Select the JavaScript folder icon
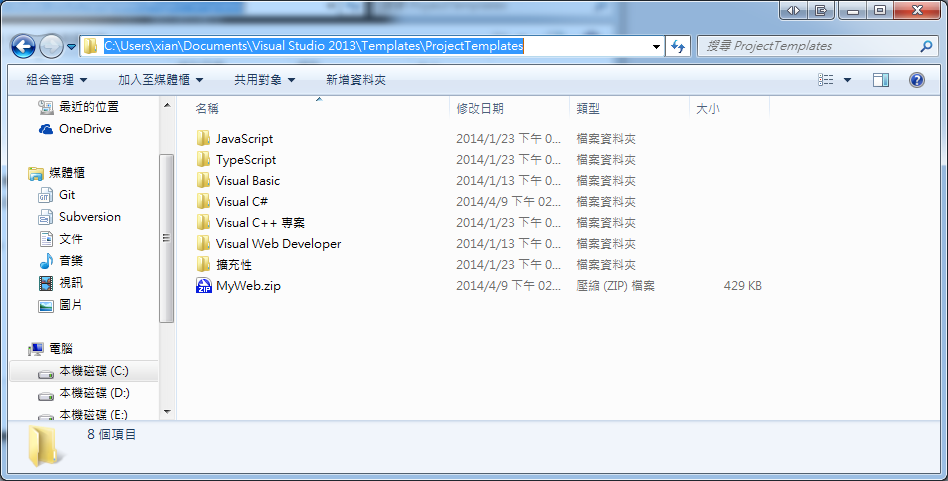The width and height of the screenshot is (948, 481). (203, 138)
